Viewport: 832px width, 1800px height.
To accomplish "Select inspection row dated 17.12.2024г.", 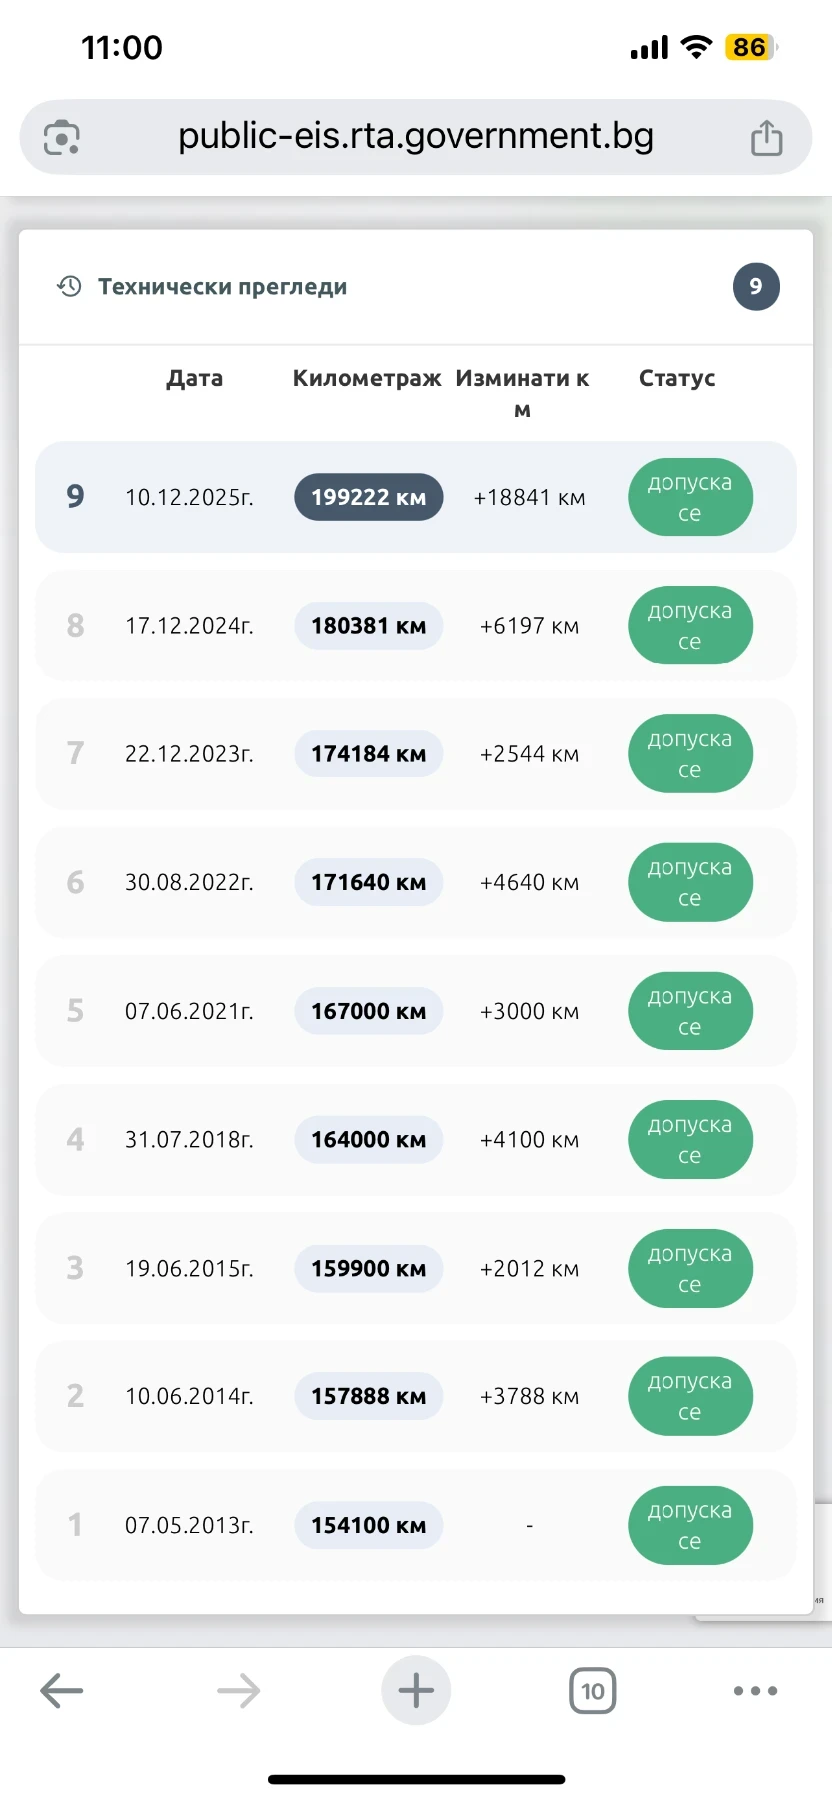I will coord(189,626).
